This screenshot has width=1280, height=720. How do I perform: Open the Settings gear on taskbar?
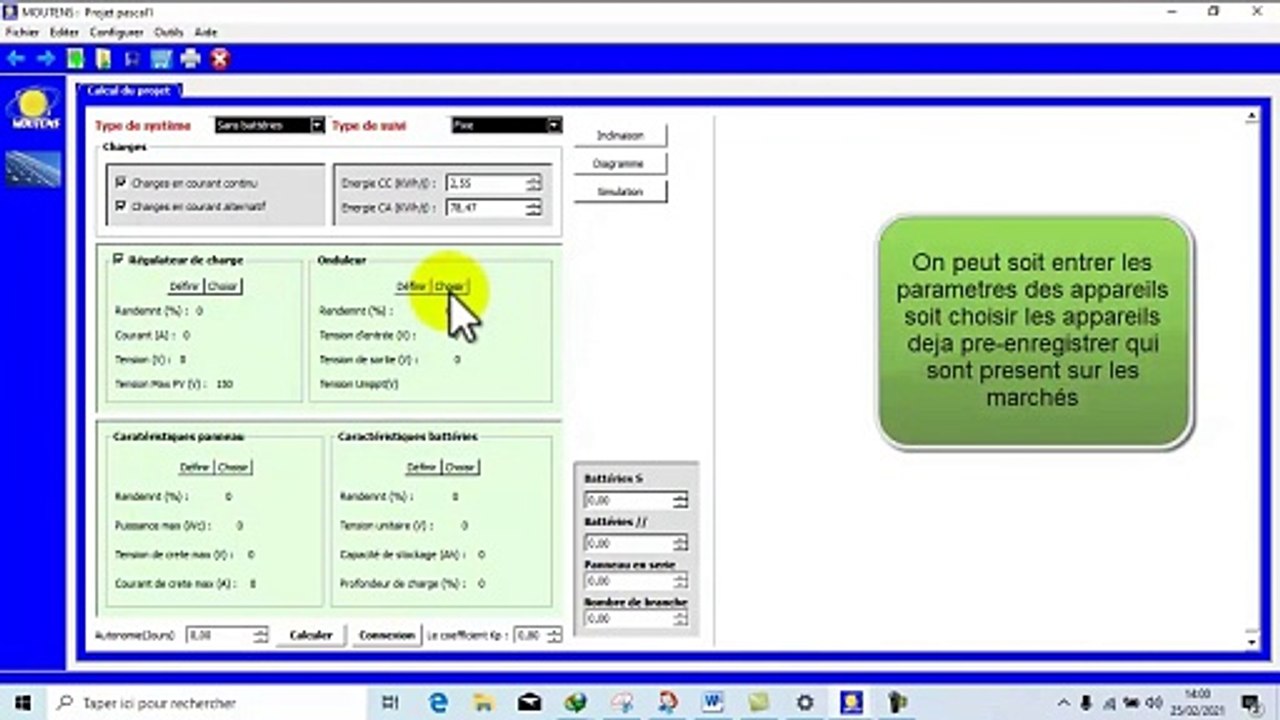pos(805,702)
